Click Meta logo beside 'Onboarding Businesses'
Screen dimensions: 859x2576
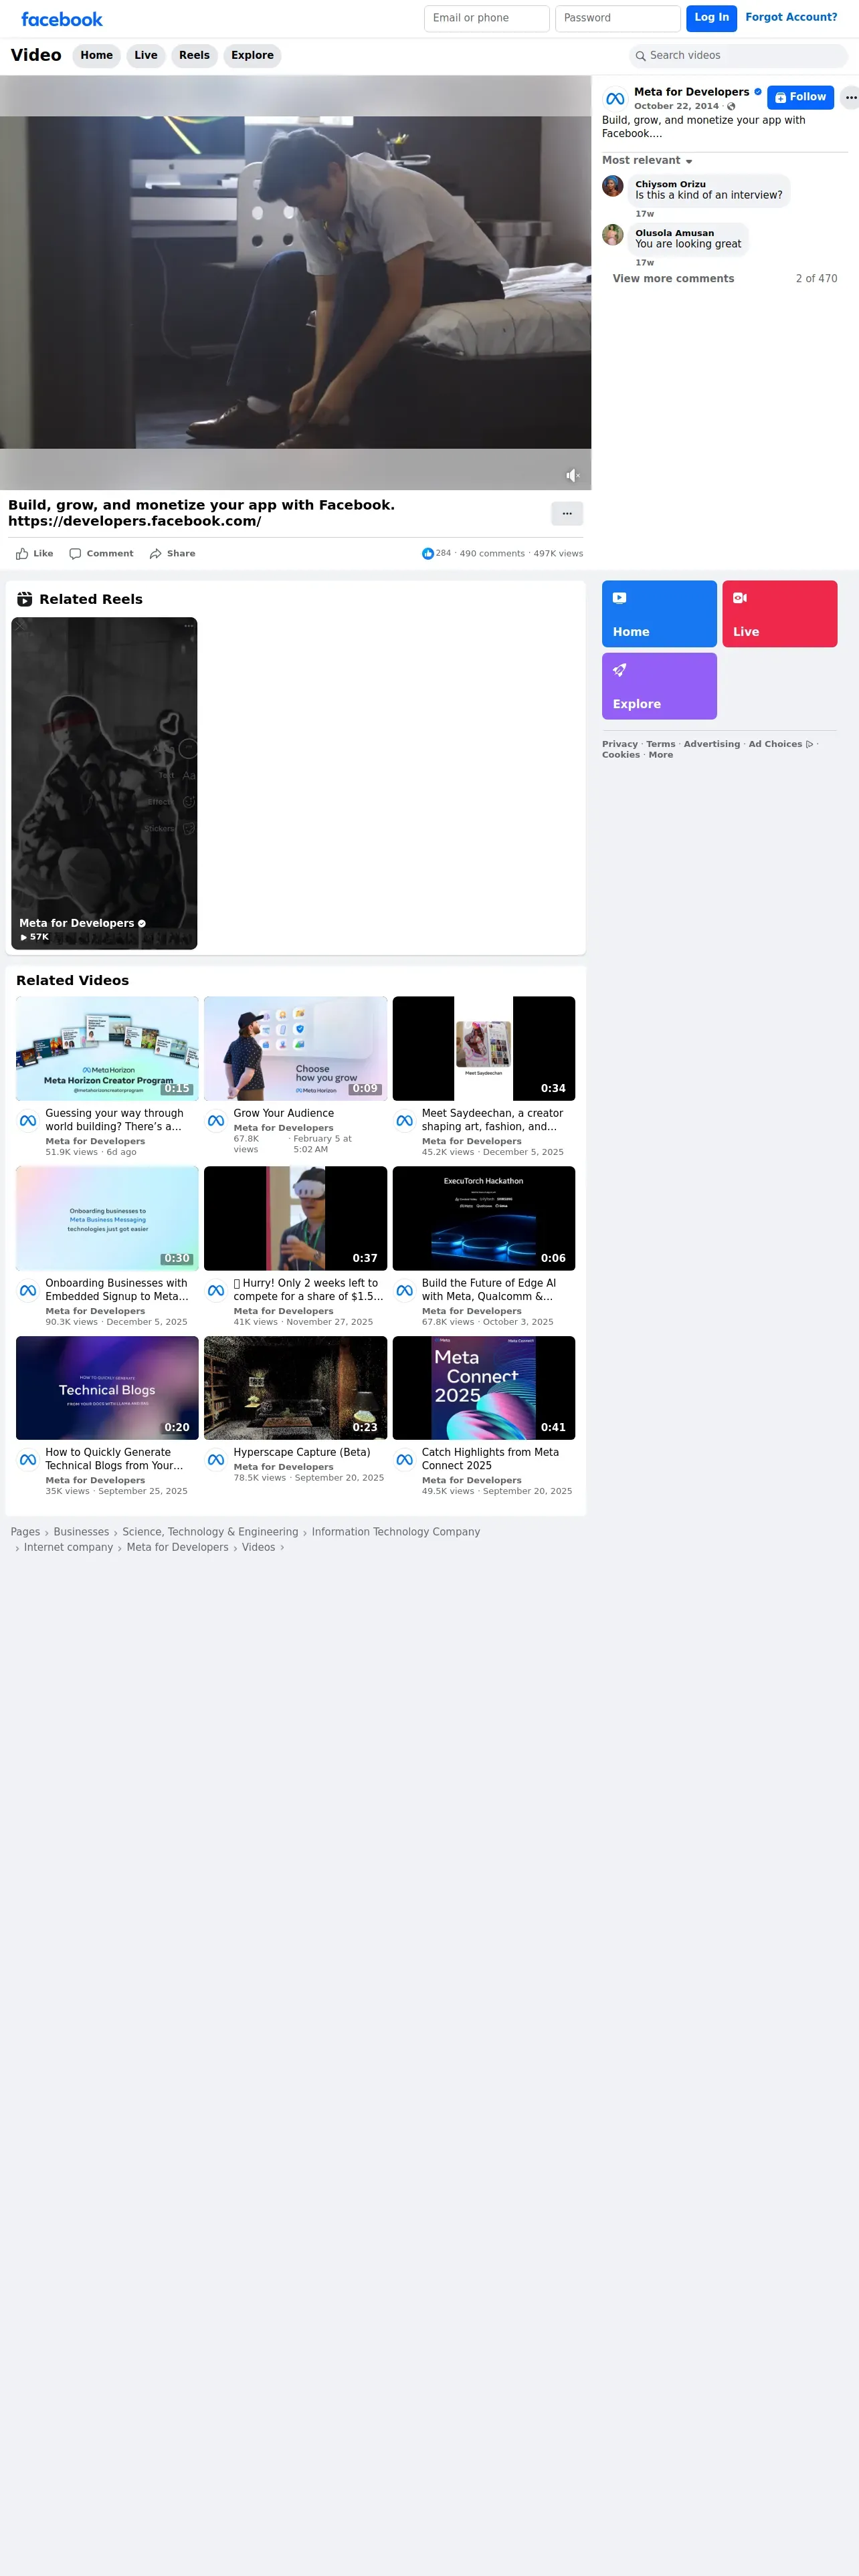[28, 1291]
